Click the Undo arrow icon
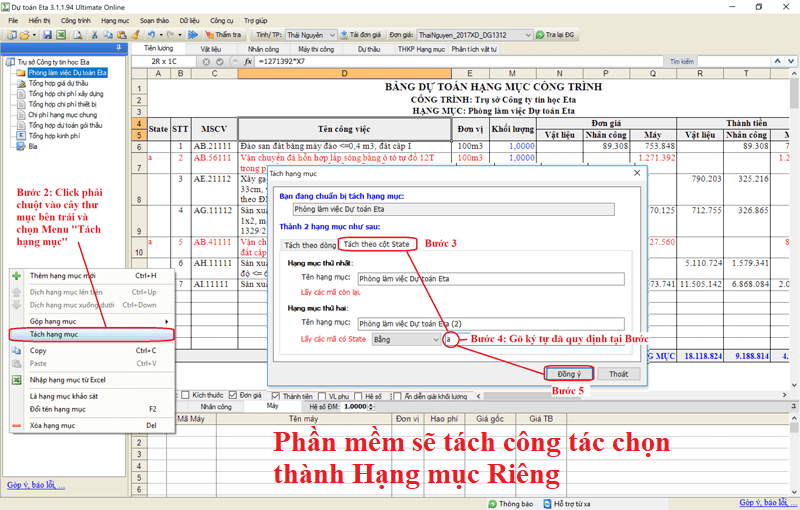 (152, 35)
